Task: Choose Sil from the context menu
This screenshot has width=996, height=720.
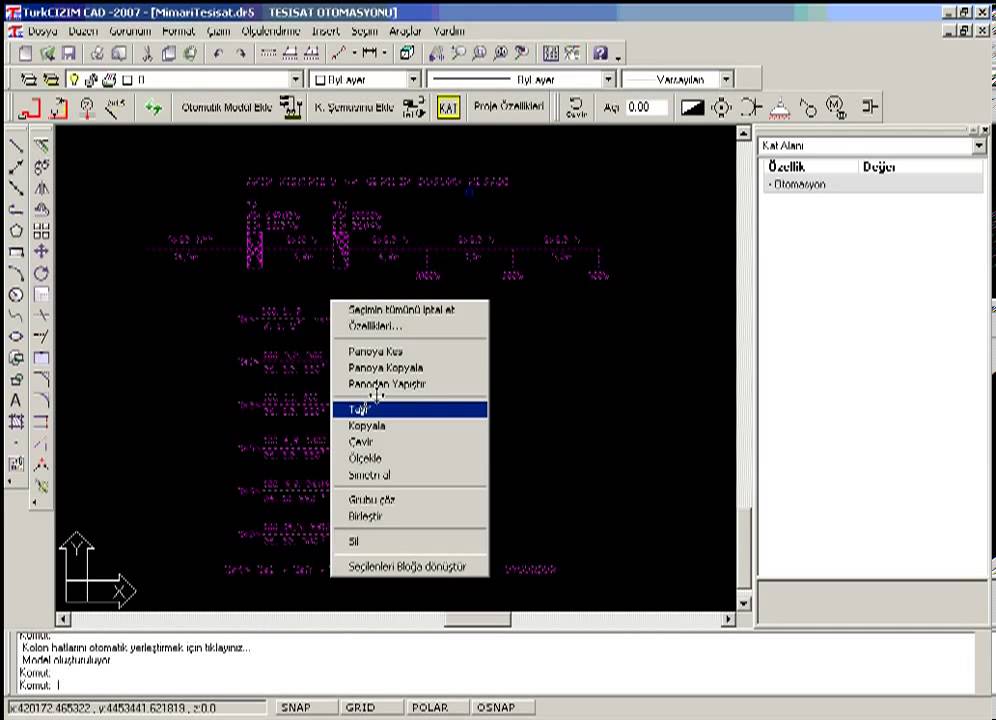Action: point(410,541)
